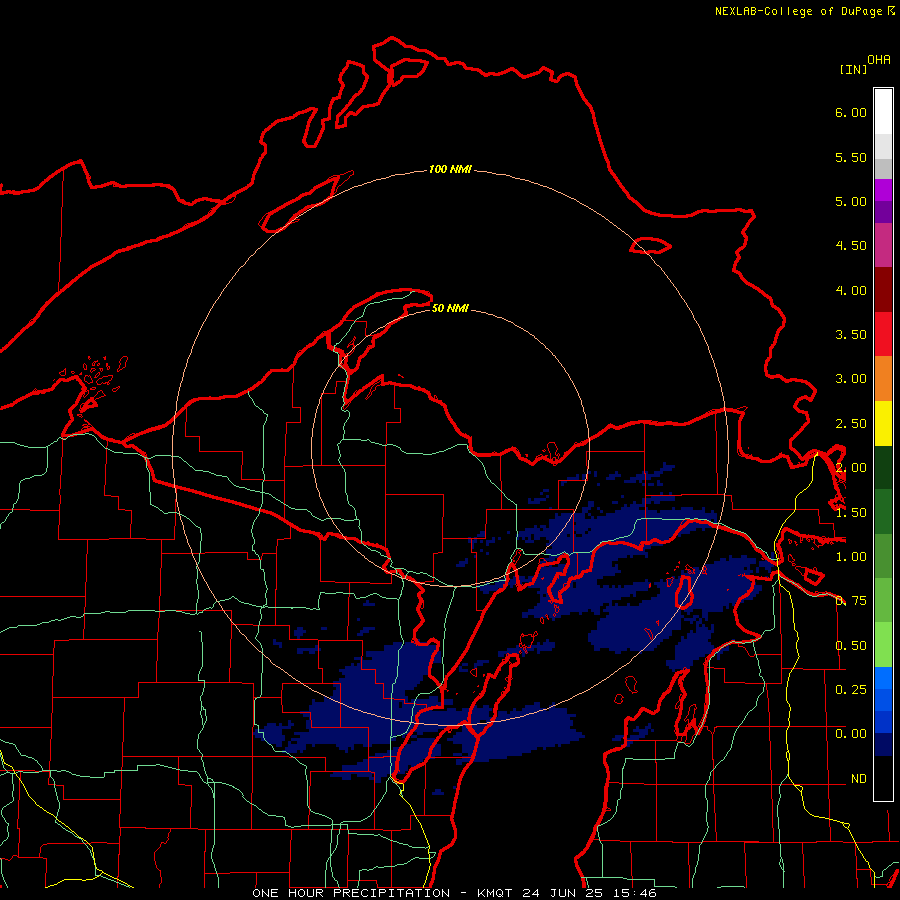The image size is (900, 900).
Task: Pick the bright red 3.50 legend block
Action: (x=883, y=334)
